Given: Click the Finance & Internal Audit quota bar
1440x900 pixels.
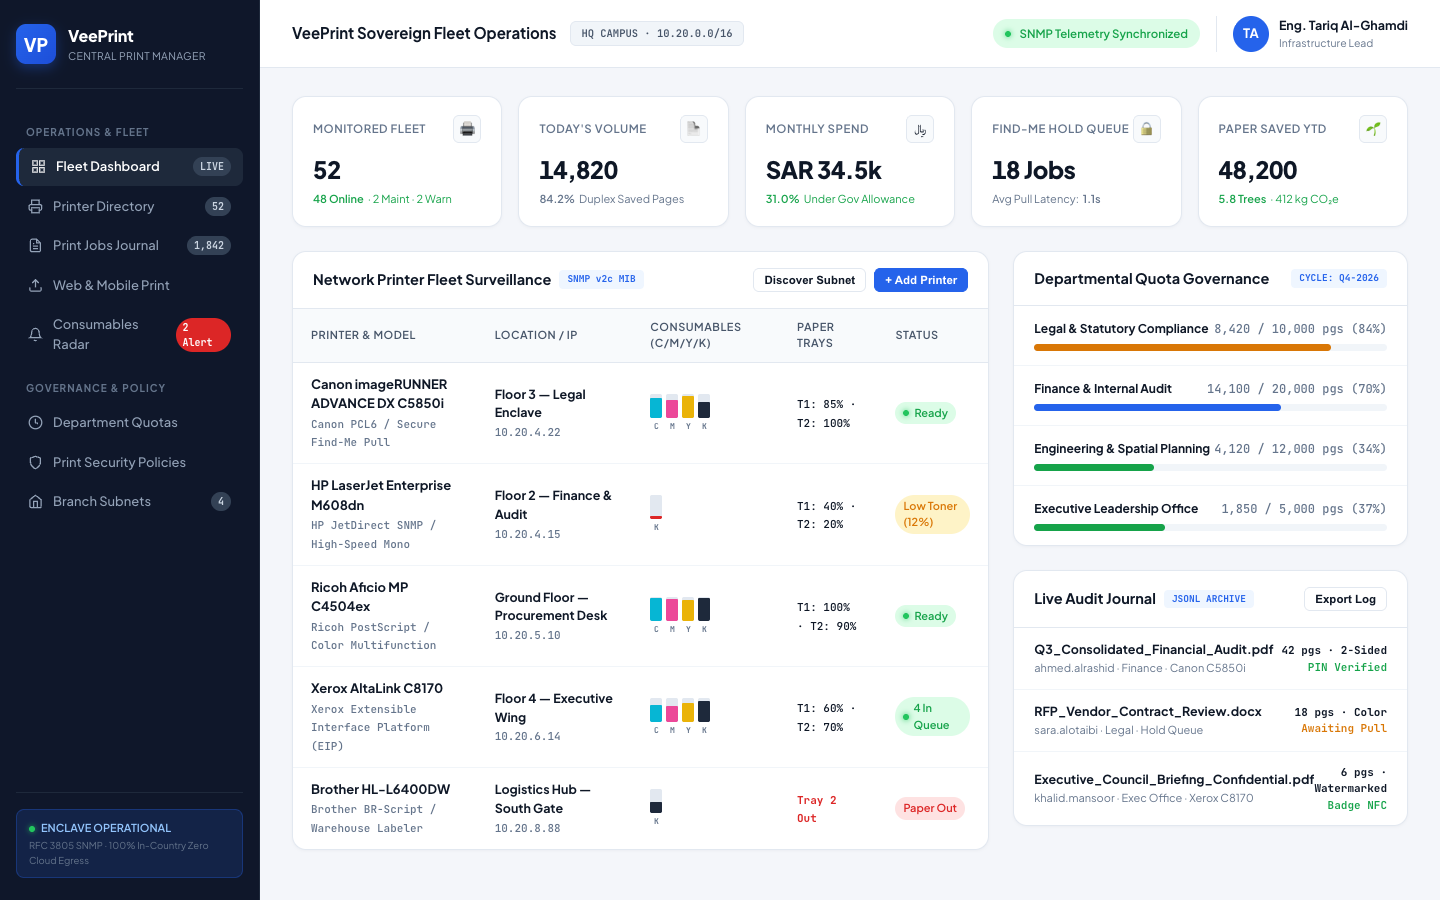Looking at the screenshot, I should pyautogui.click(x=1210, y=408).
